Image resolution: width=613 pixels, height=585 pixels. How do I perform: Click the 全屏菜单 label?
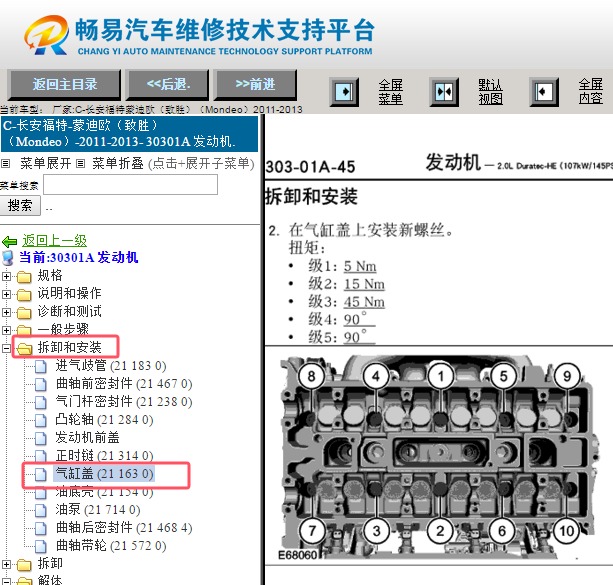point(390,92)
